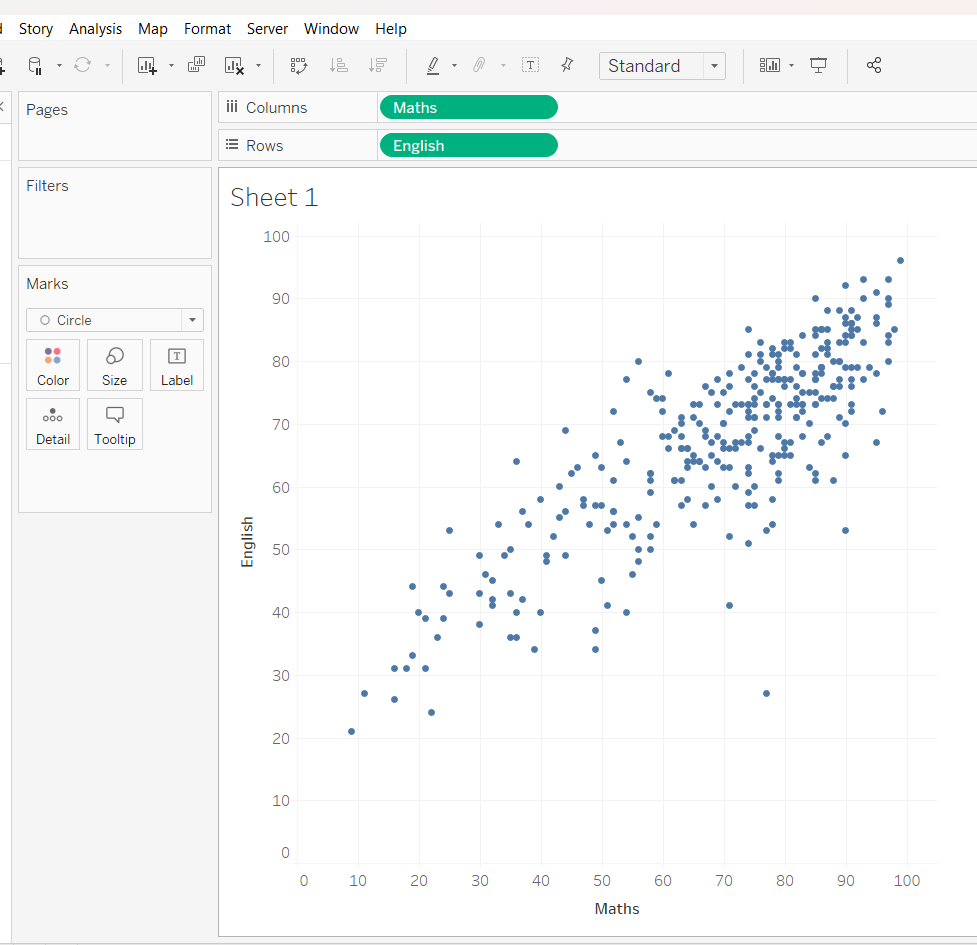Open the Standard fit dropdown
The image size is (977, 945).
[714, 66]
